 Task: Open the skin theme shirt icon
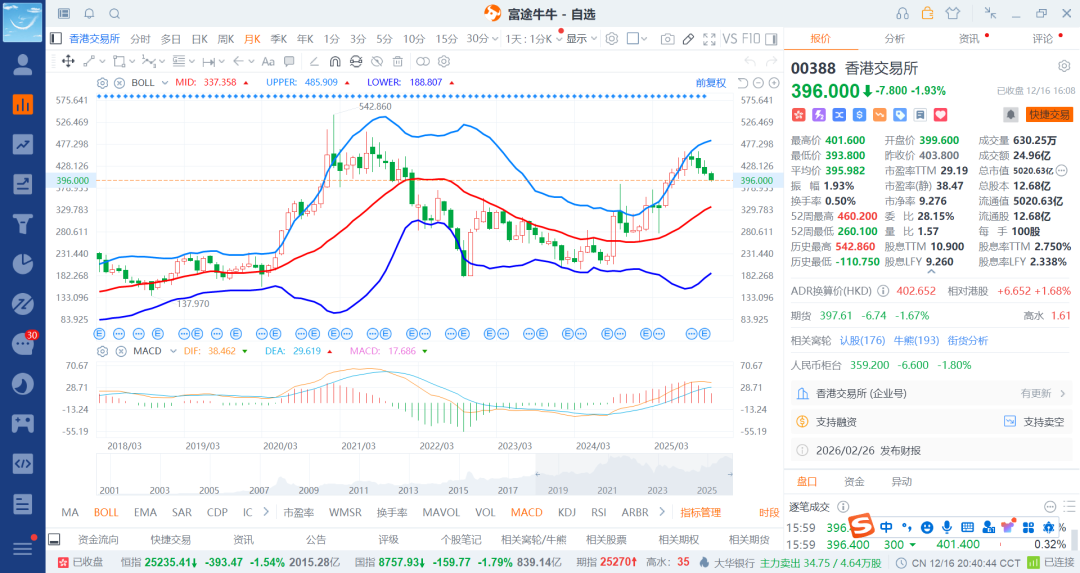[x=952, y=13]
